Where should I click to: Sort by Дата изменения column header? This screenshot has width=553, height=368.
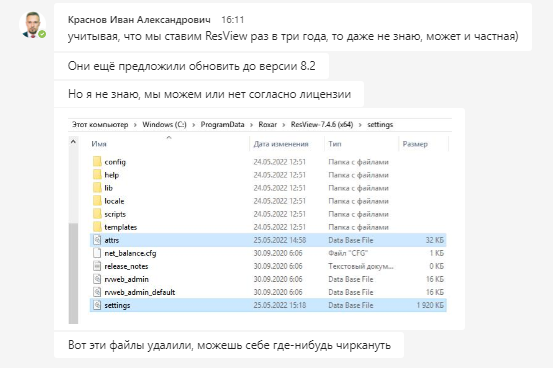pyautogui.click(x=281, y=144)
